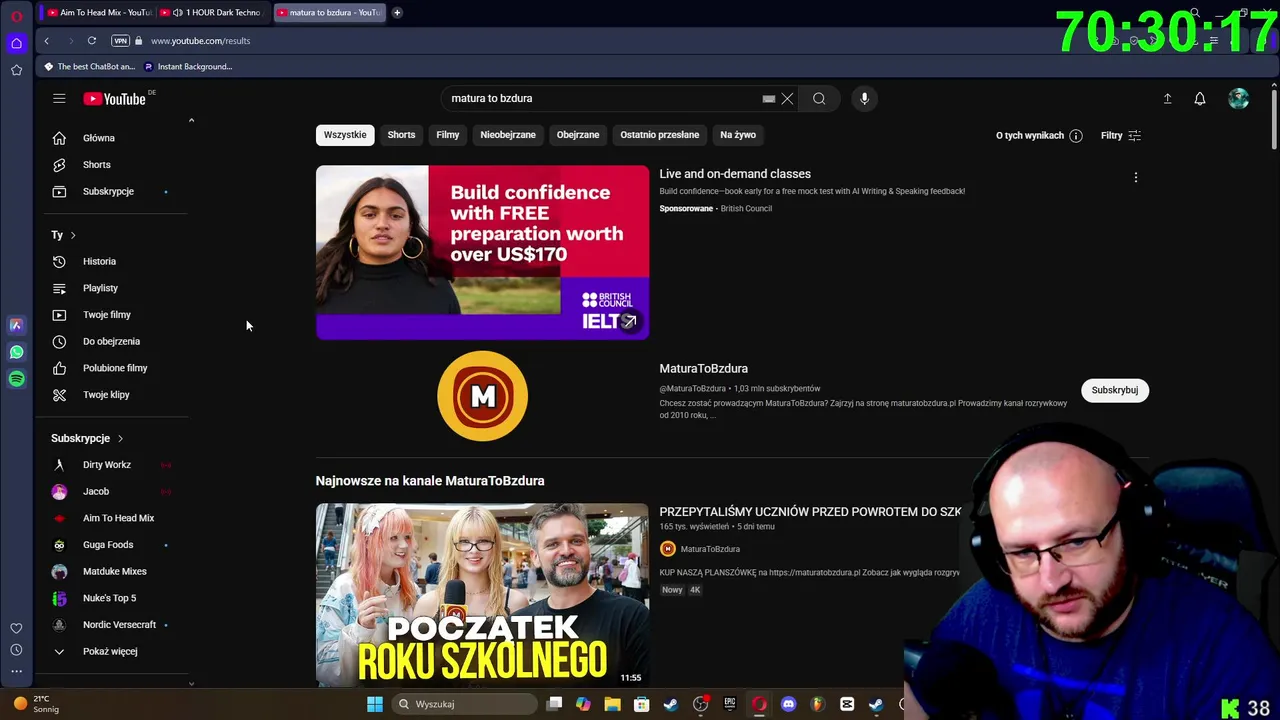Click the upload arrow icon in YouTube header
The image size is (1280, 720).
click(1167, 98)
